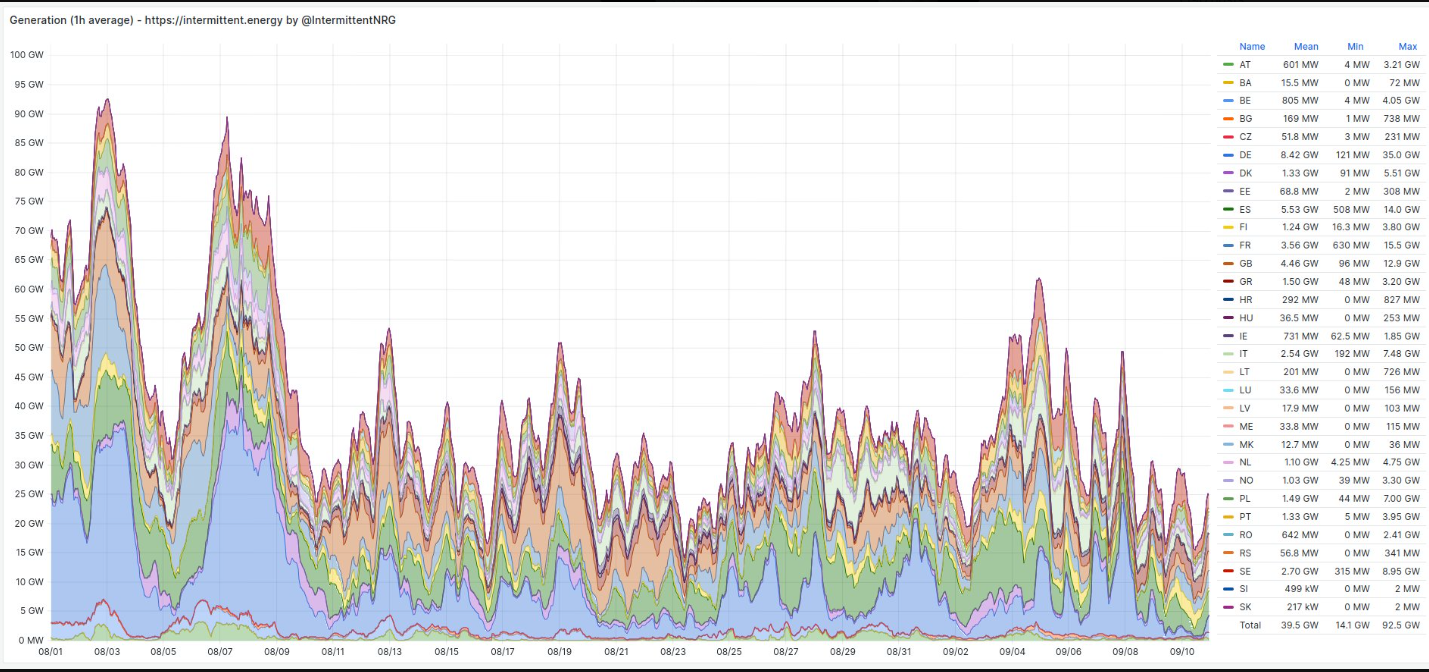Toggle the EE series in legend

1244,191
